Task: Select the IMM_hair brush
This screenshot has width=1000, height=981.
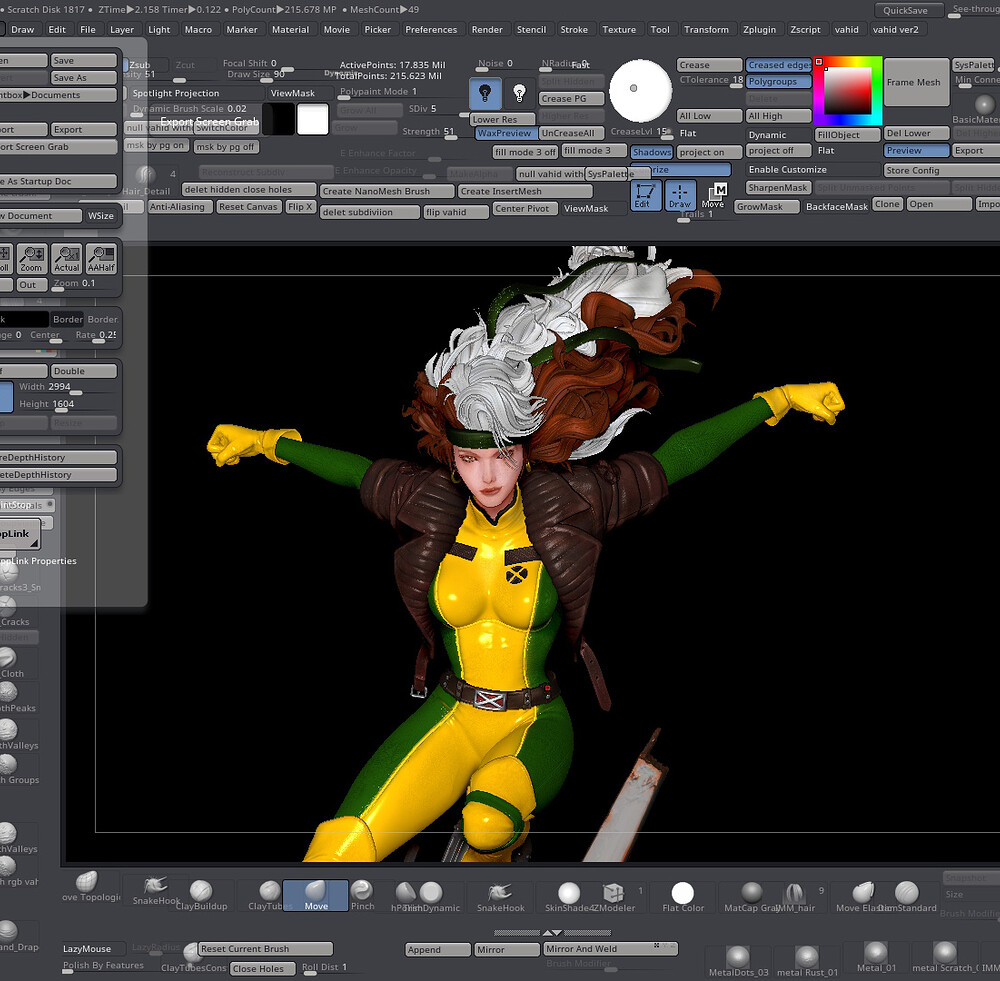Action: (x=795, y=896)
